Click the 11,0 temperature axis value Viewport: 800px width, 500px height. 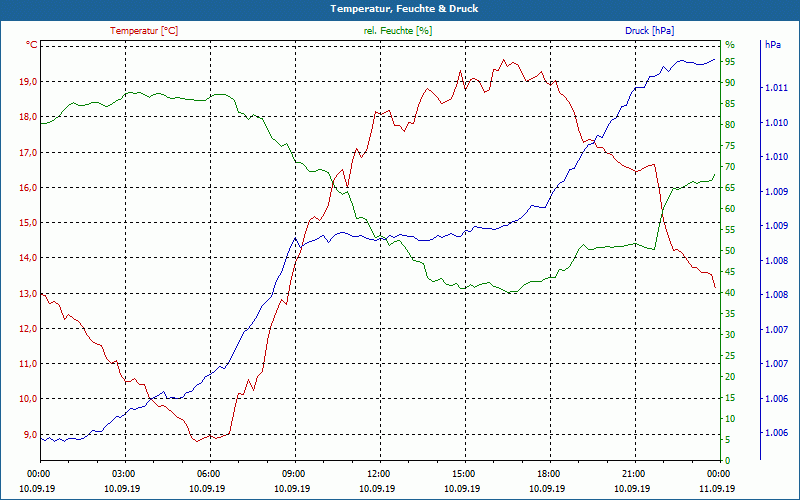tap(28, 364)
